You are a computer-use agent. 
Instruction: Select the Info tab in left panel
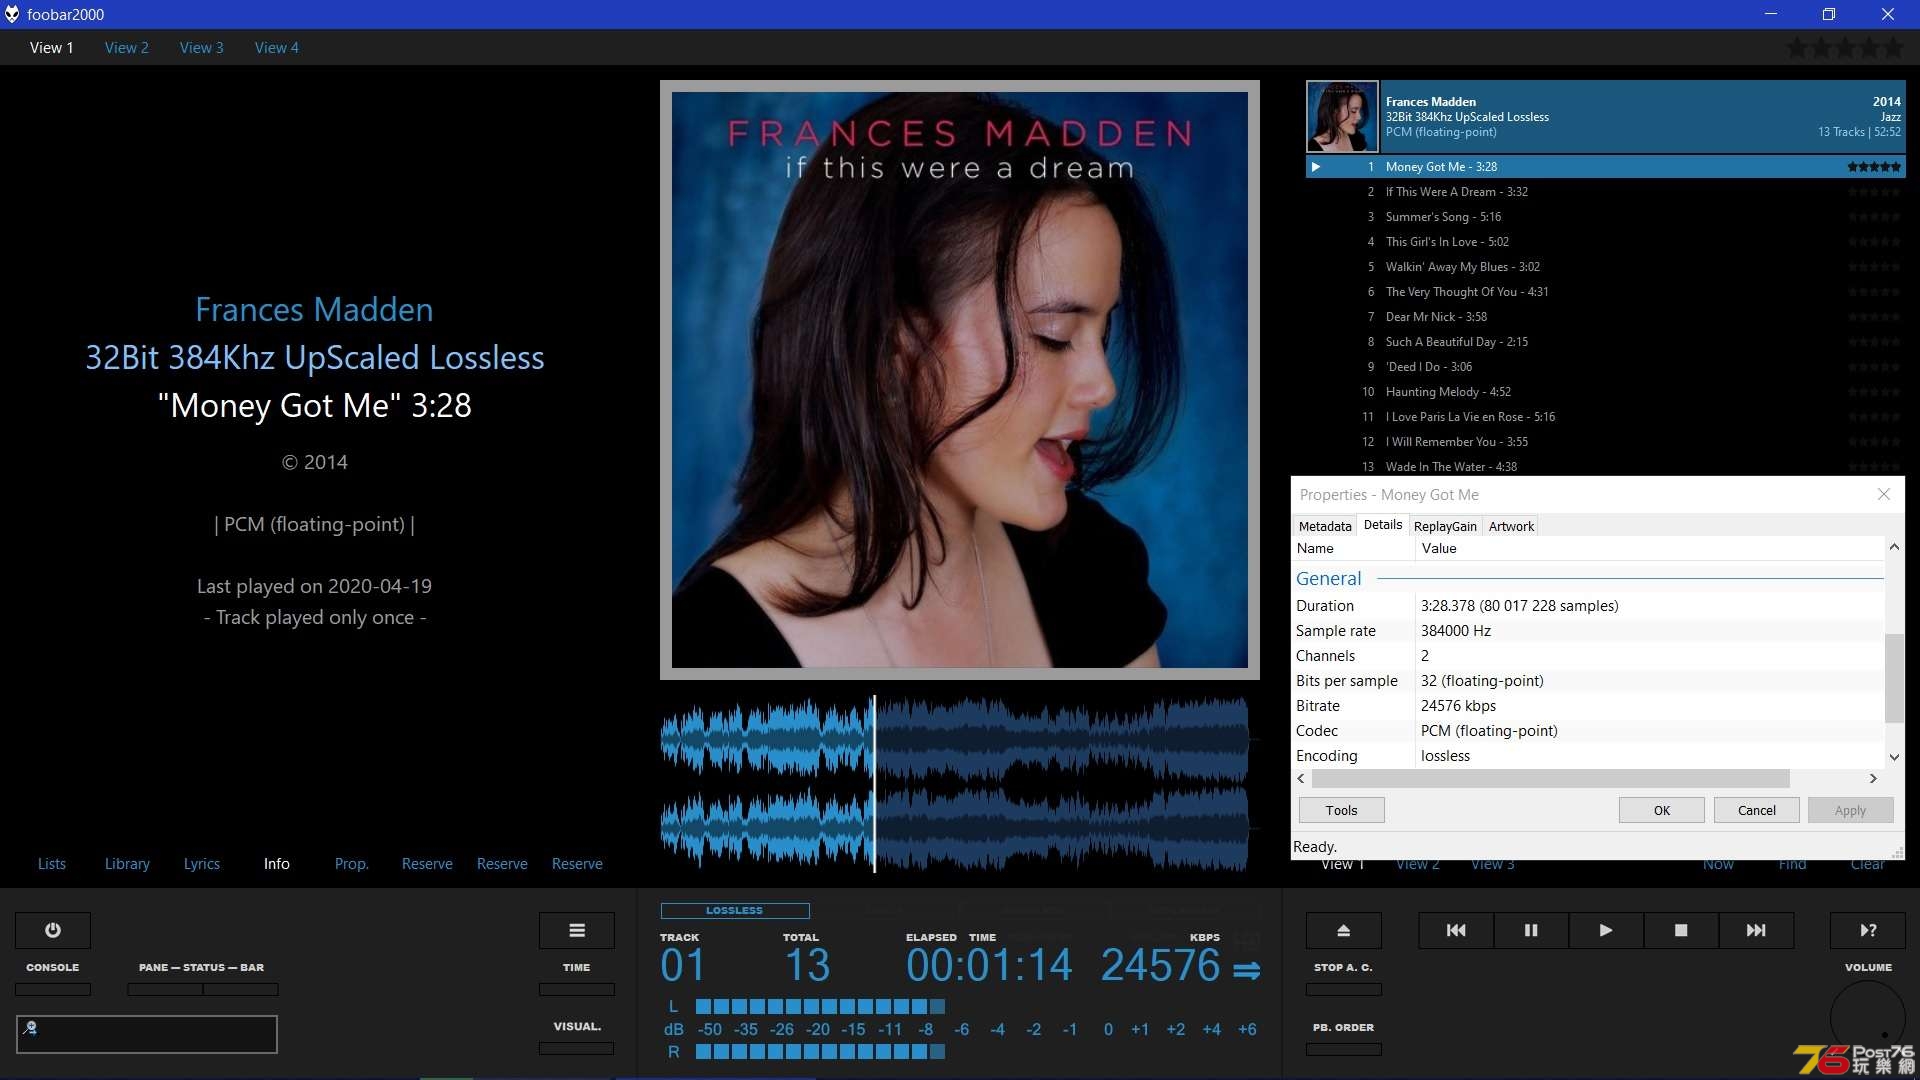point(277,864)
